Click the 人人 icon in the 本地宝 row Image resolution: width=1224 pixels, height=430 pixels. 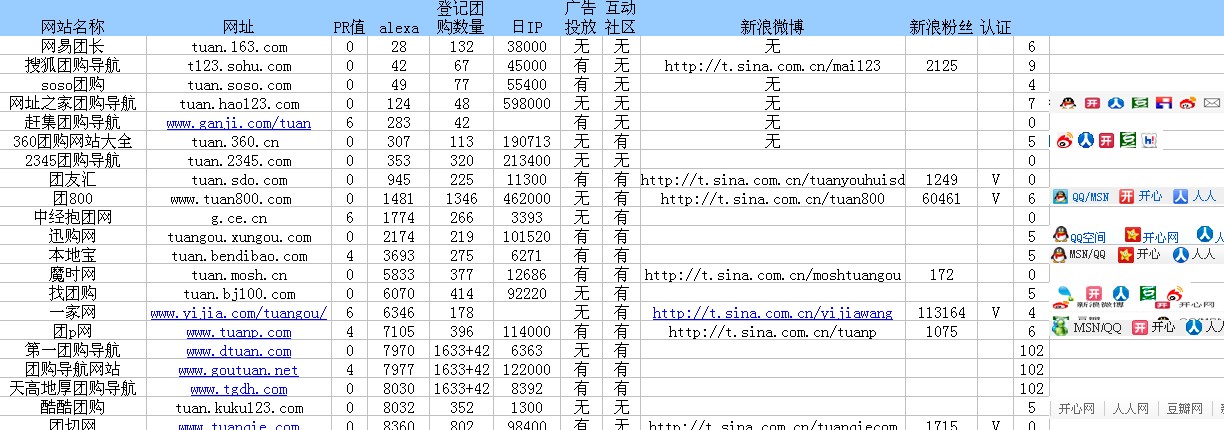pos(1180,254)
